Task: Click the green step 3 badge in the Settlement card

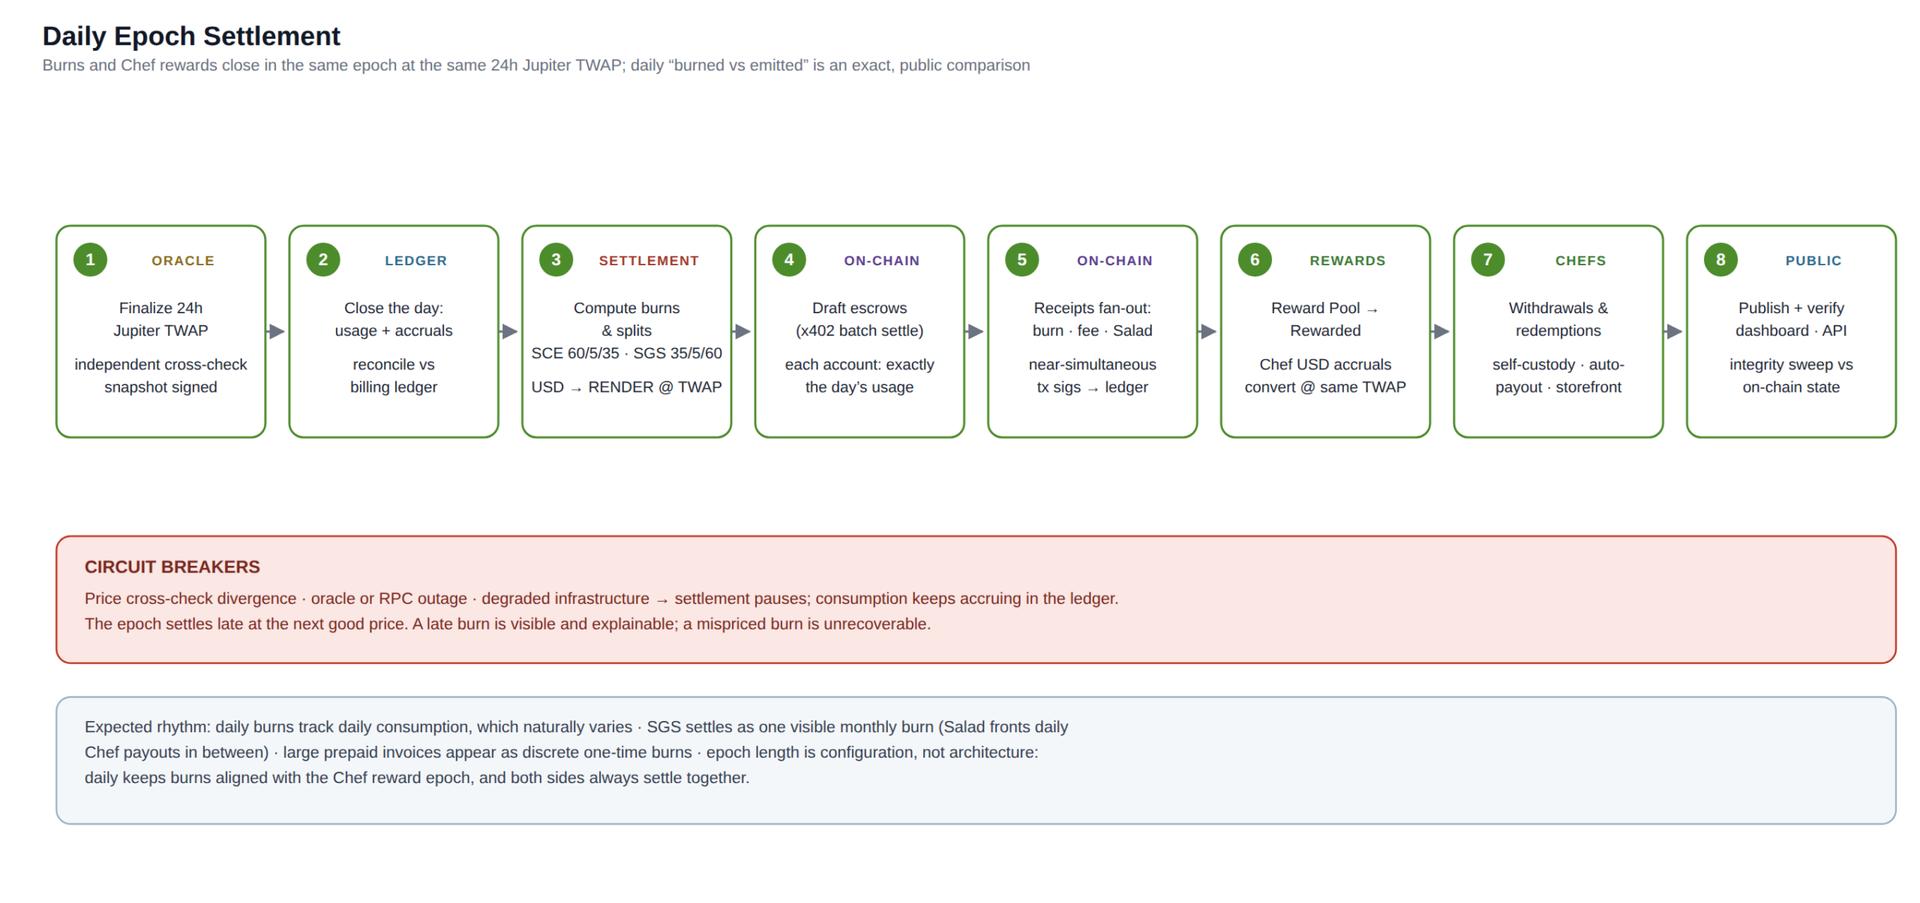Action: [x=556, y=260]
